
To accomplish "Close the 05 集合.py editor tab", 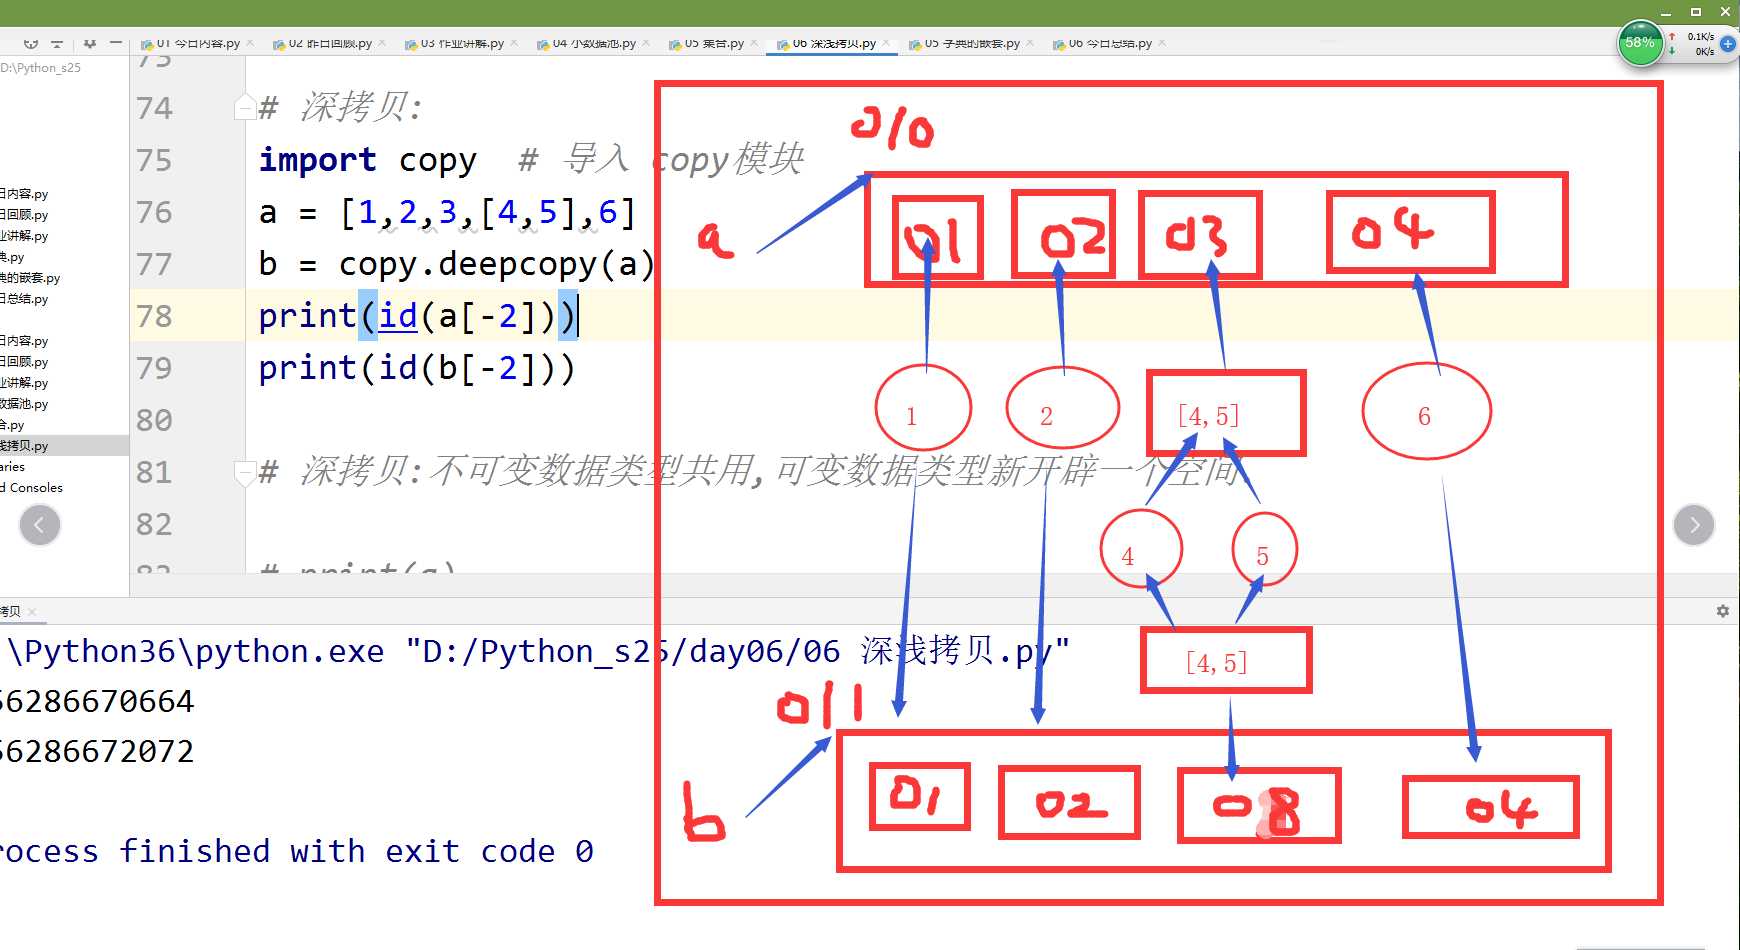I will click(x=754, y=43).
